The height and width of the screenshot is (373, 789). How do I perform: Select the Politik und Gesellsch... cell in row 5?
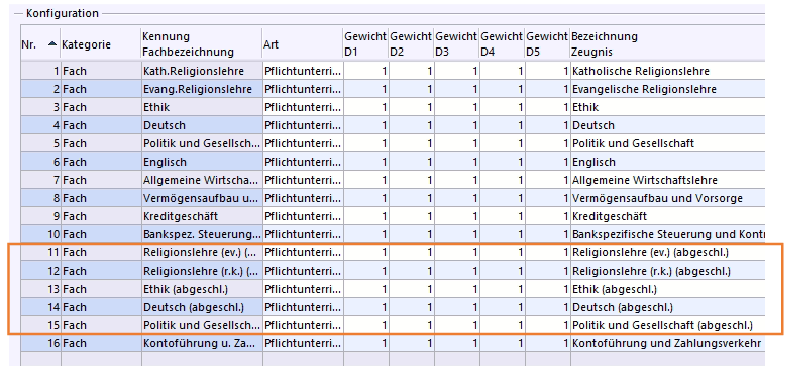pyautogui.click(x=201, y=143)
